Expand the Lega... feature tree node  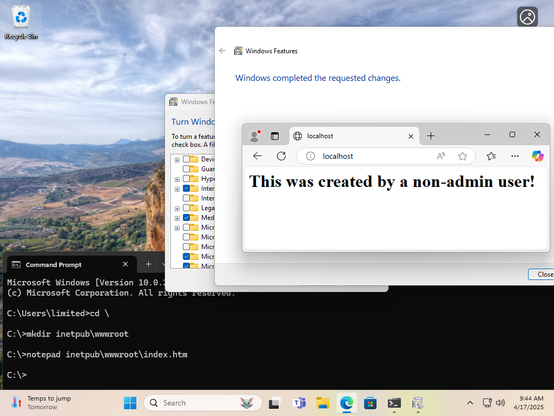[177, 209]
